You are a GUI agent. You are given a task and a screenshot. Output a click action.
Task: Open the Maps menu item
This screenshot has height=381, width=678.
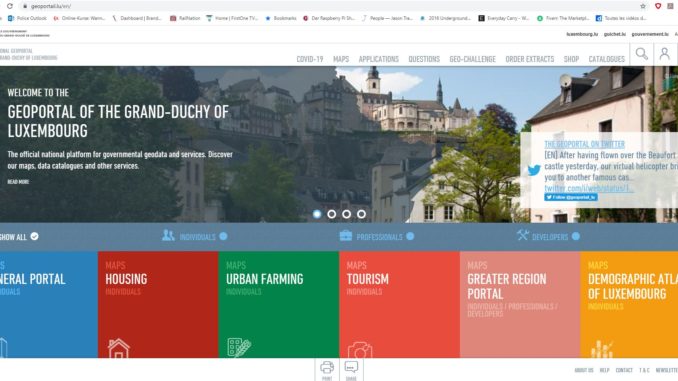(341, 59)
